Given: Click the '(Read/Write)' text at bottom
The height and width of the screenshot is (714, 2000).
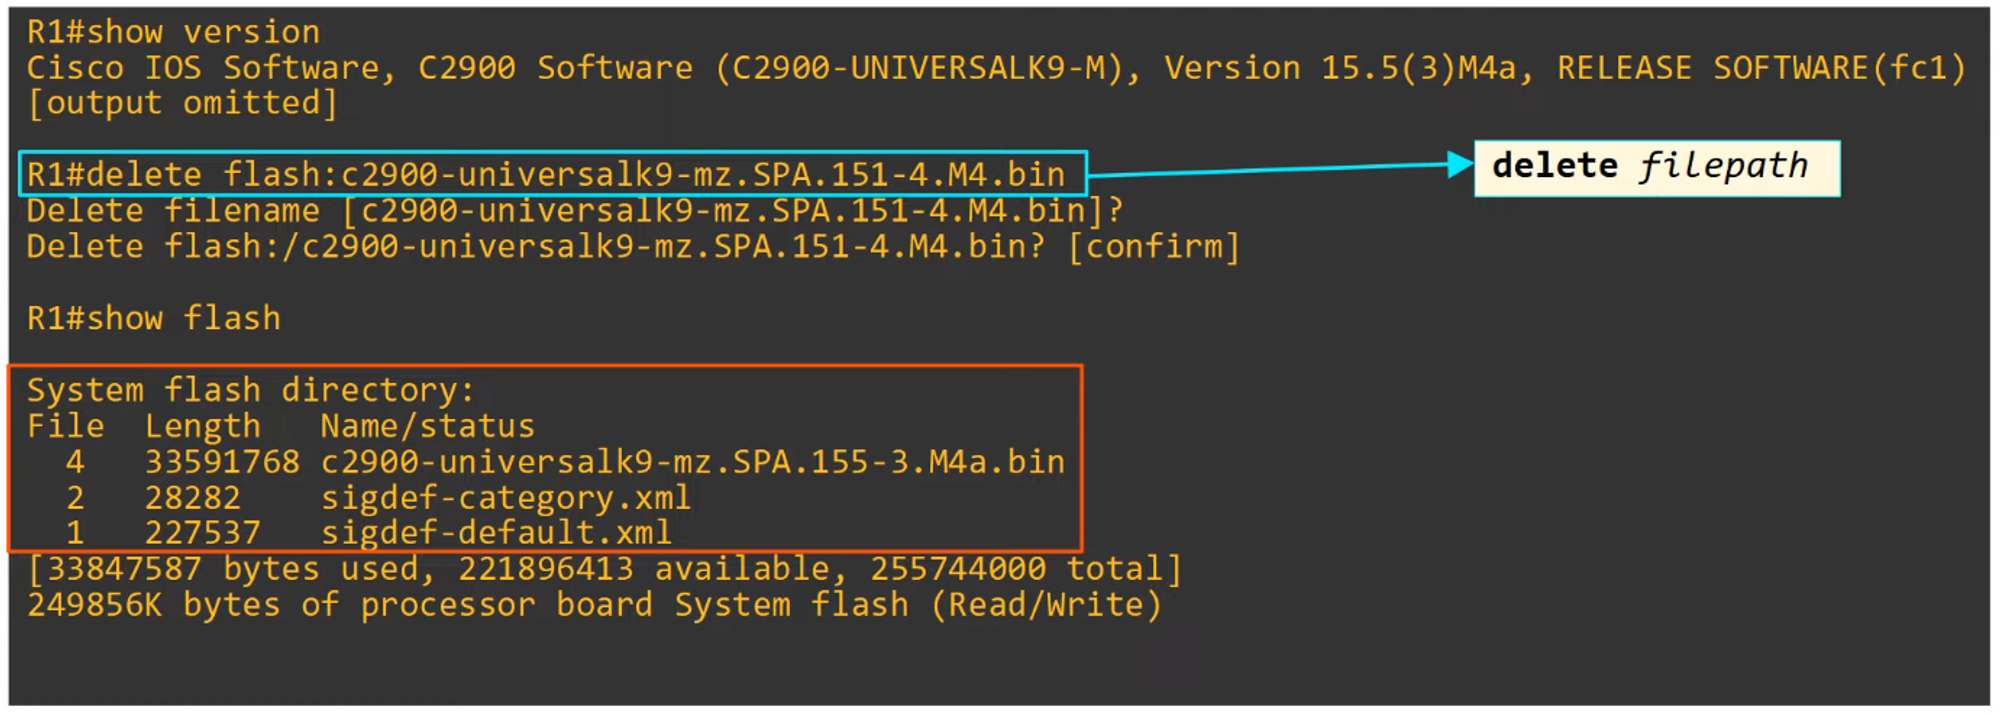Looking at the screenshot, I should (1045, 605).
